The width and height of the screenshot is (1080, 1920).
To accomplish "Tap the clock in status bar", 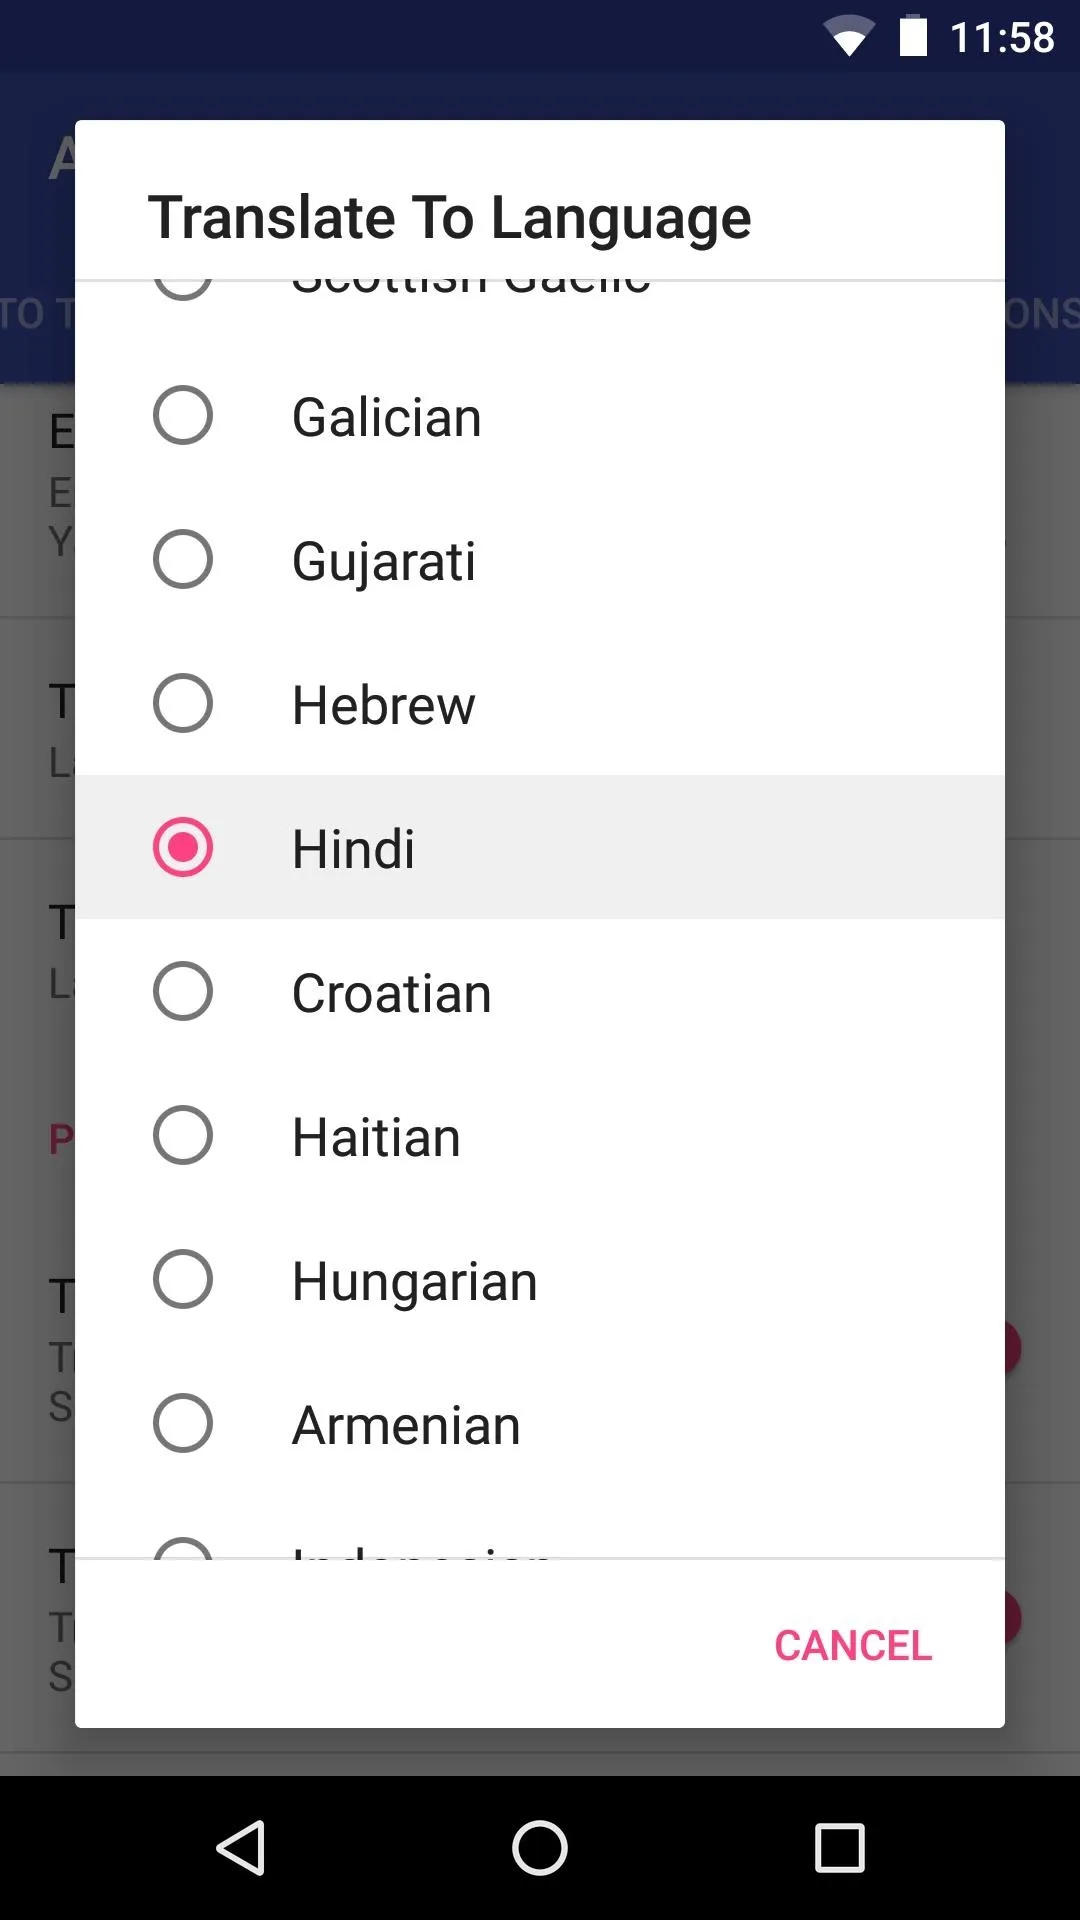I will (1002, 38).
